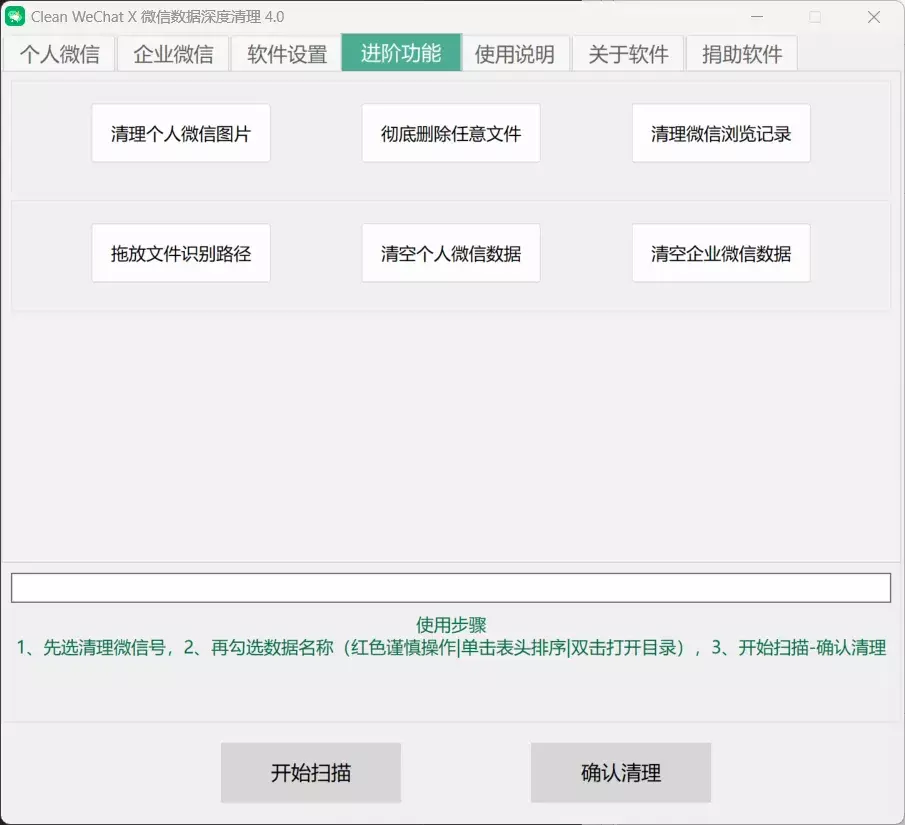
Task: Open the 使用说明 tab
Action: coord(515,54)
